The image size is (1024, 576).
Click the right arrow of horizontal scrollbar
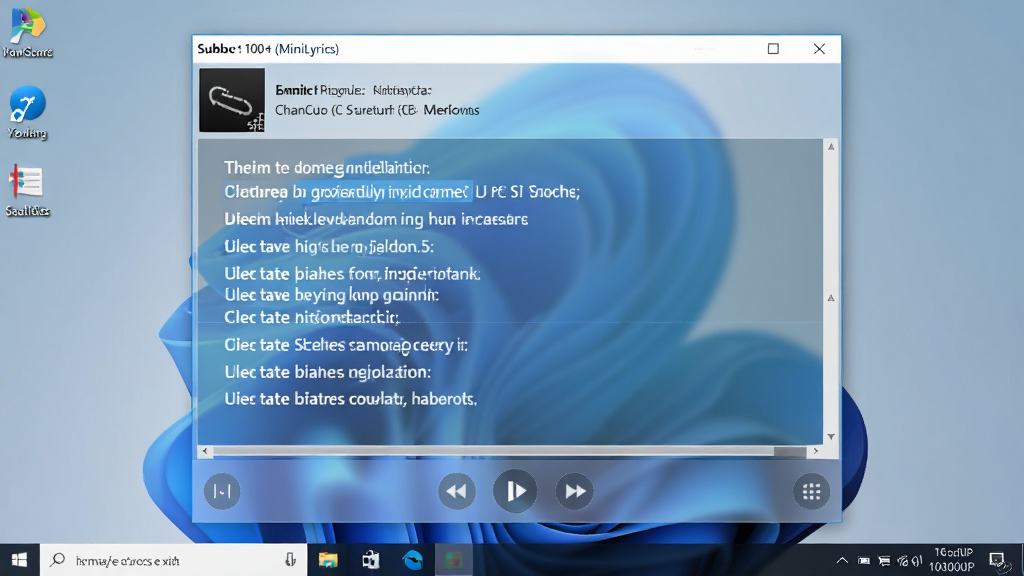(x=816, y=451)
